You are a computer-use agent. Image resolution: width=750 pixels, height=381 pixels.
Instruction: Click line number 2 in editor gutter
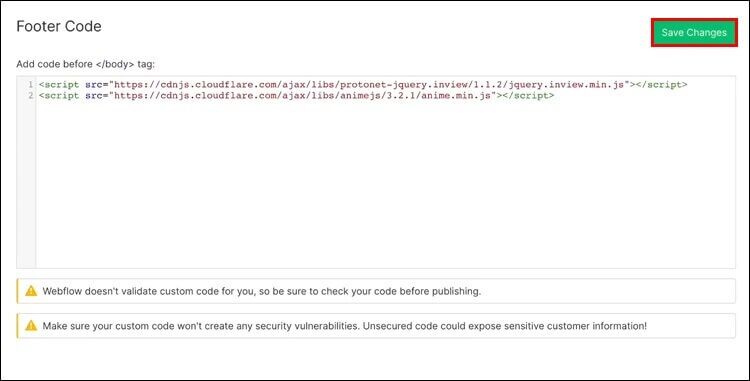click(30, 96)
